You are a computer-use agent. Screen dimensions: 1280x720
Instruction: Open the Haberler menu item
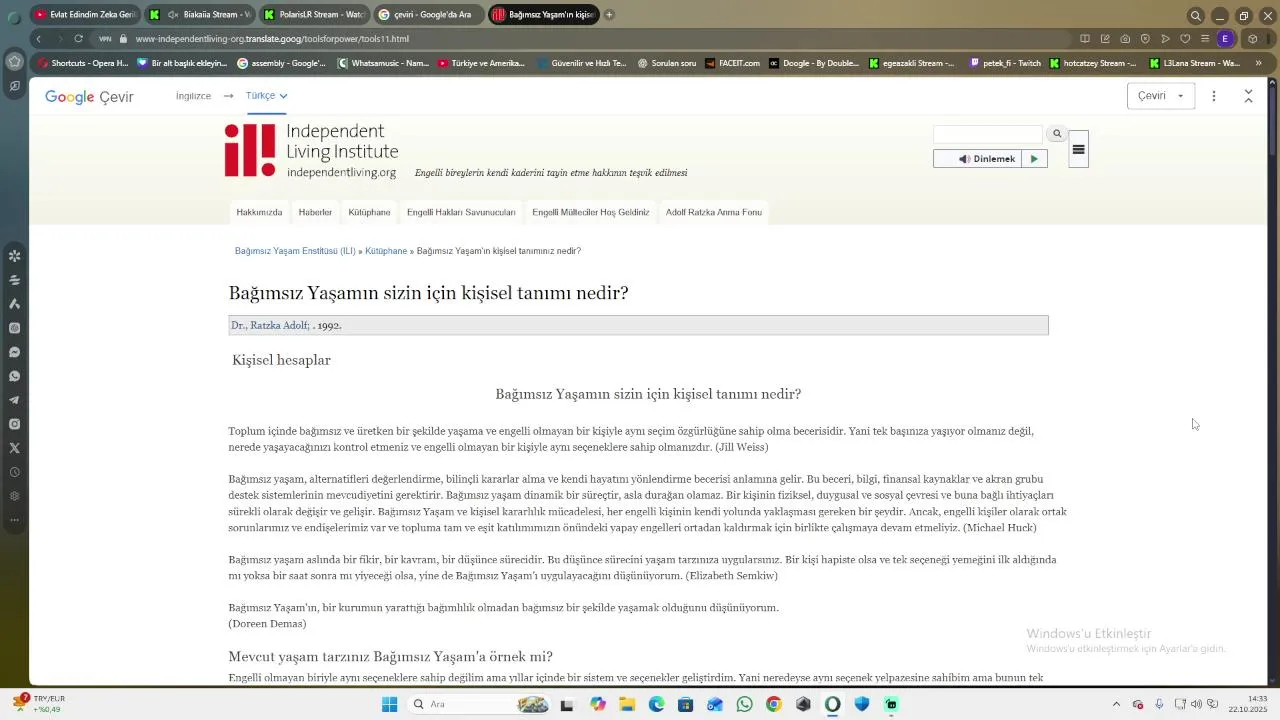pos(315,212)
